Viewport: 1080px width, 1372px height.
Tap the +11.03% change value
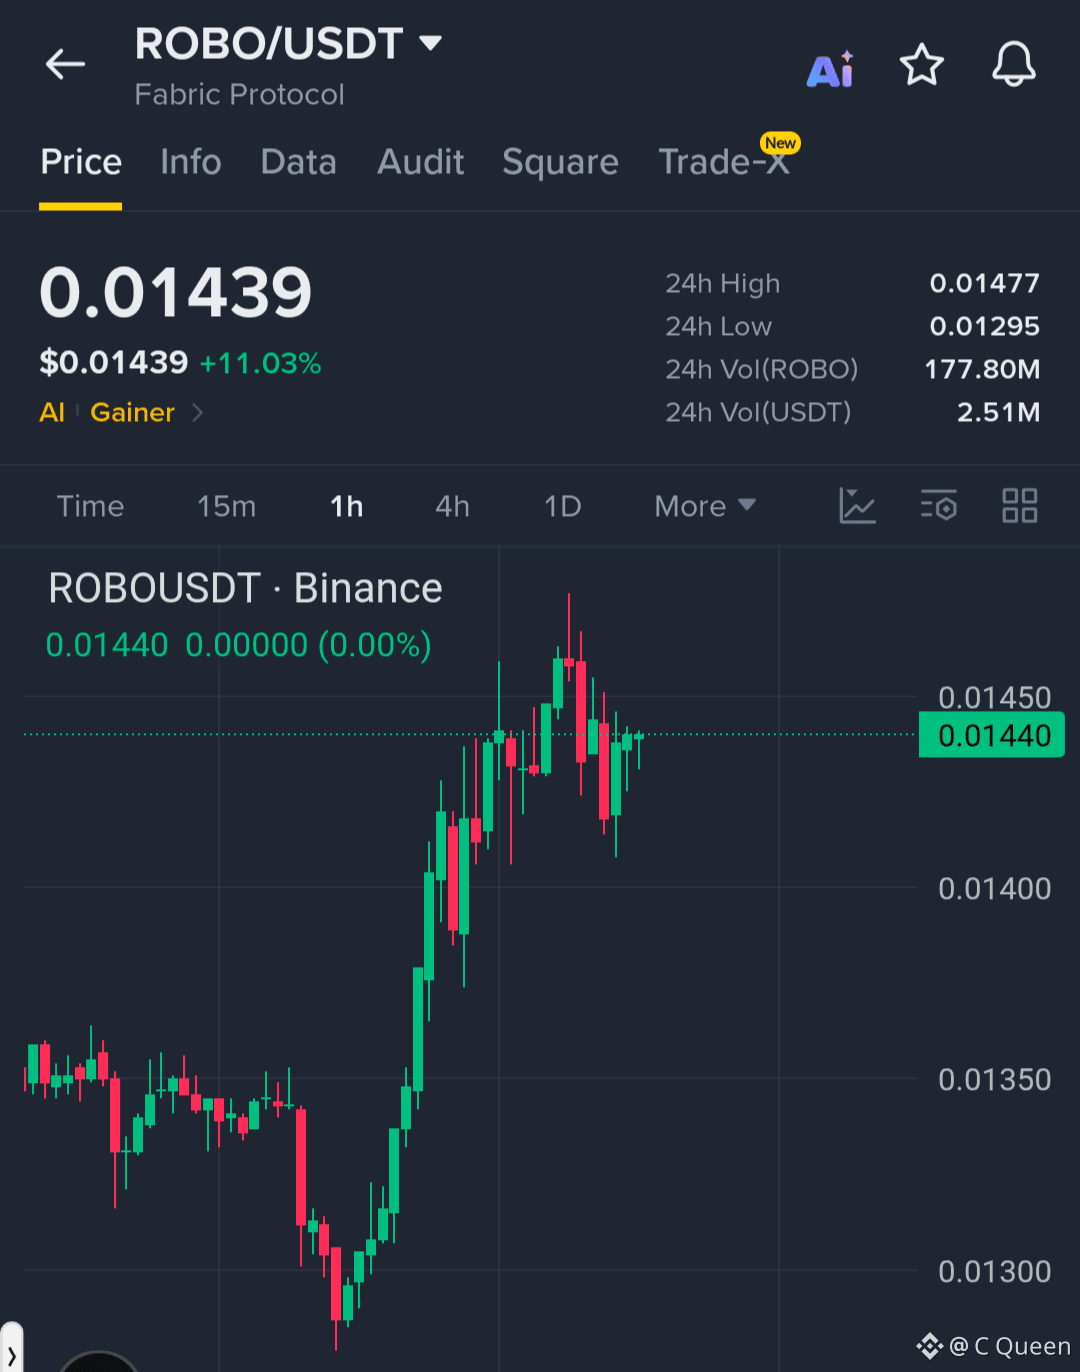[260, 363]
